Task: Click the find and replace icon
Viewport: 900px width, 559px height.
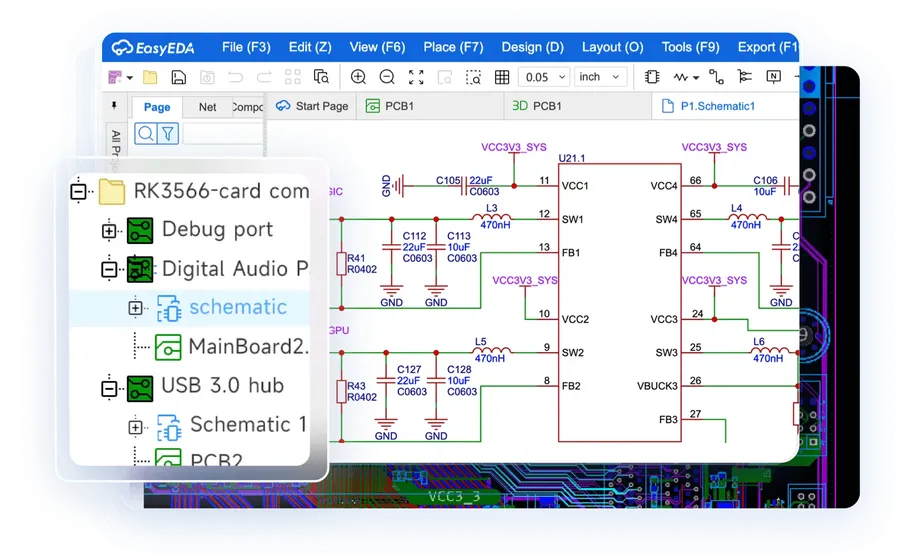Action: click(321, 77)
